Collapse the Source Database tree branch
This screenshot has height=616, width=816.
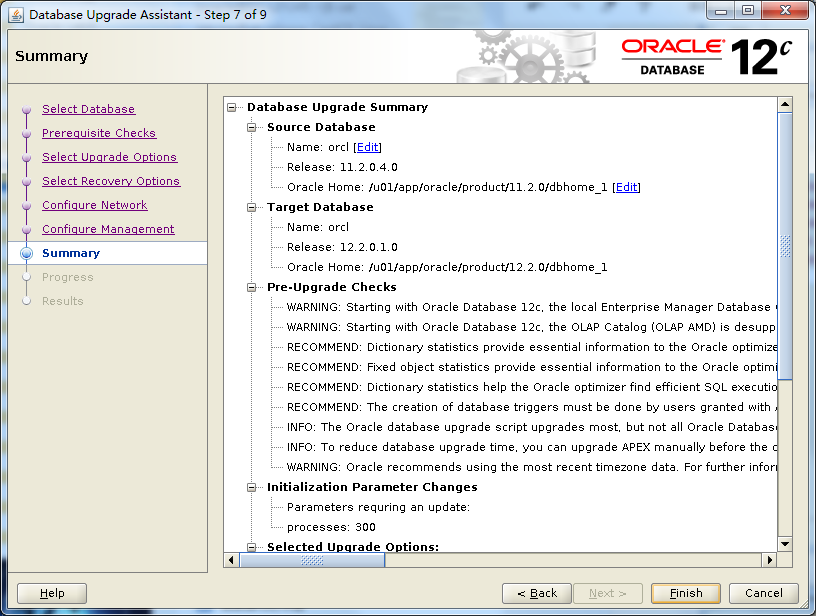[x=249, y=127]
